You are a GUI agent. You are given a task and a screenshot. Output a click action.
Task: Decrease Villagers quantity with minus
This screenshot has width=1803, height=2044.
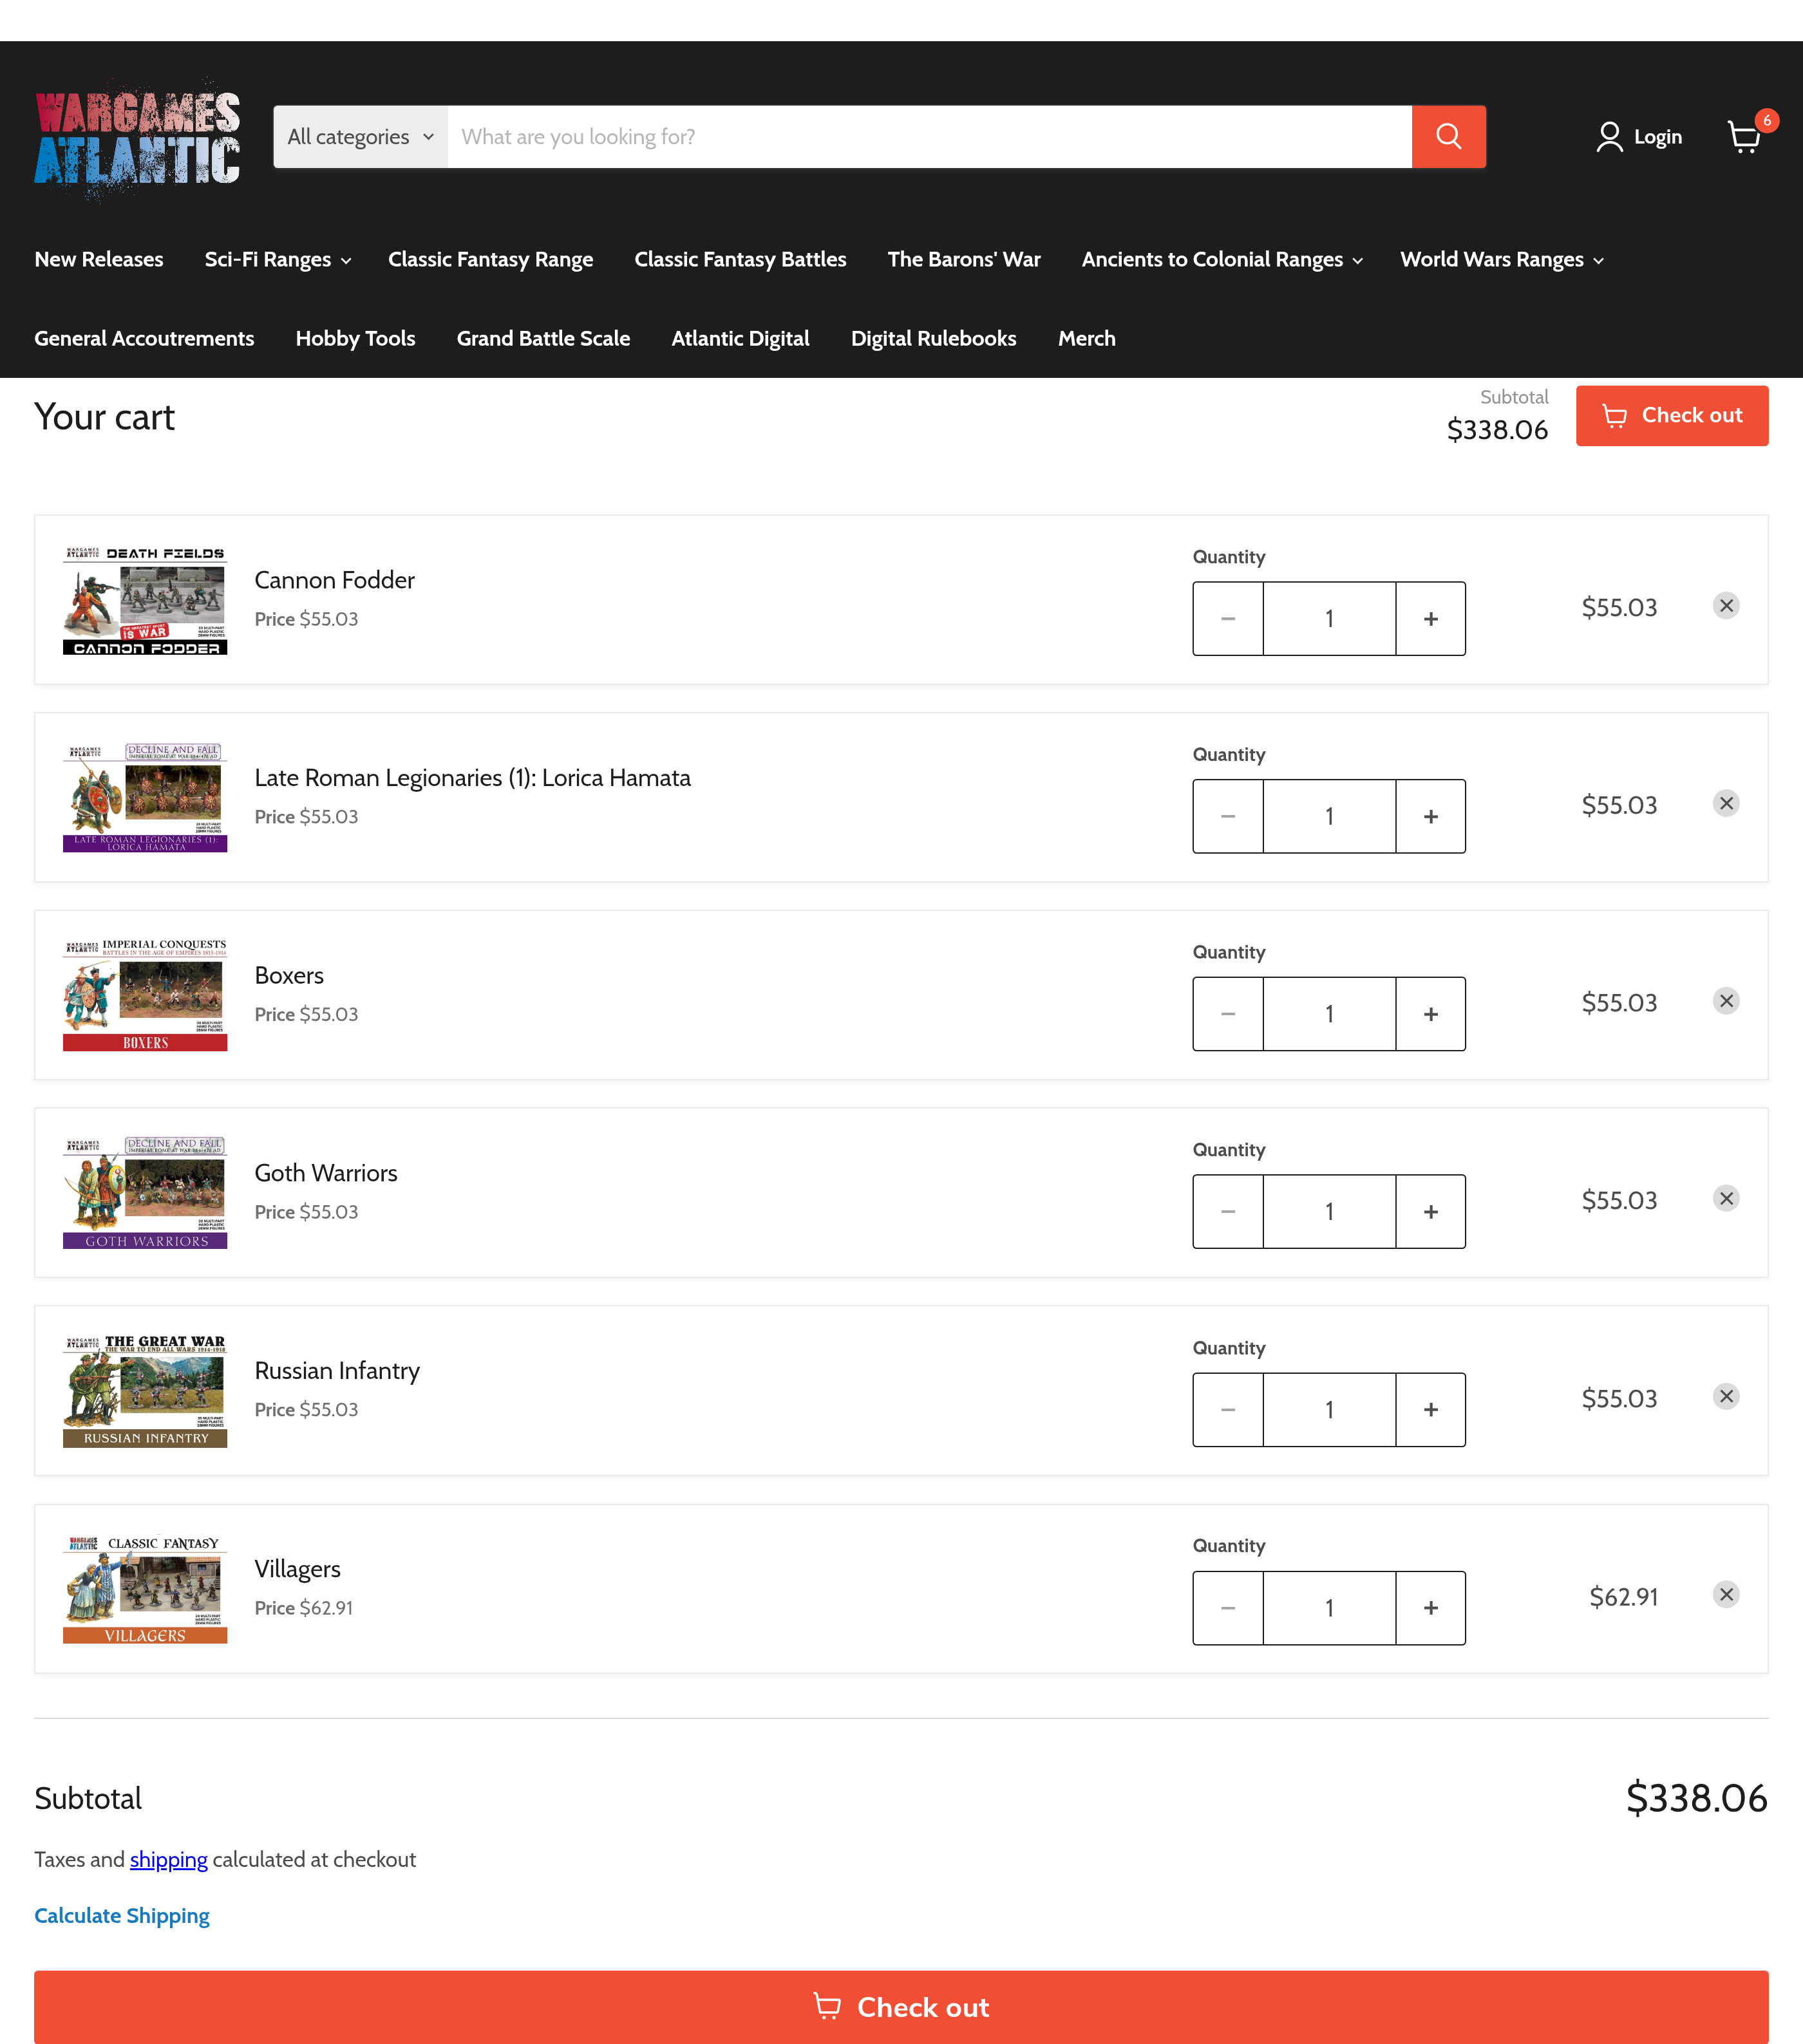pos(1228,1608)
